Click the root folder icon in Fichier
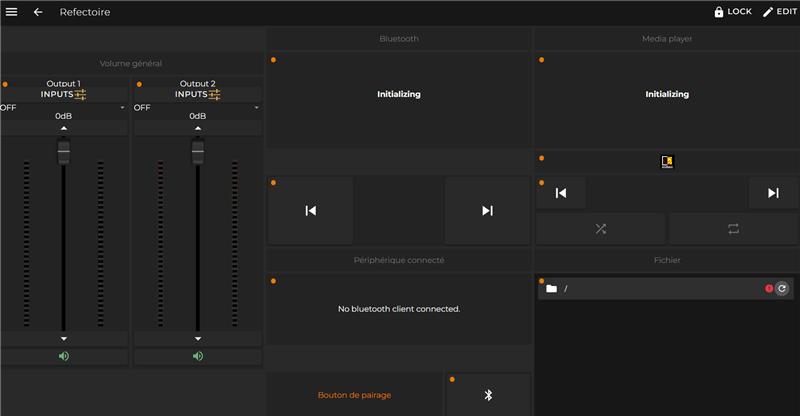This screenshot has height=416, width=800. point(552,289)
